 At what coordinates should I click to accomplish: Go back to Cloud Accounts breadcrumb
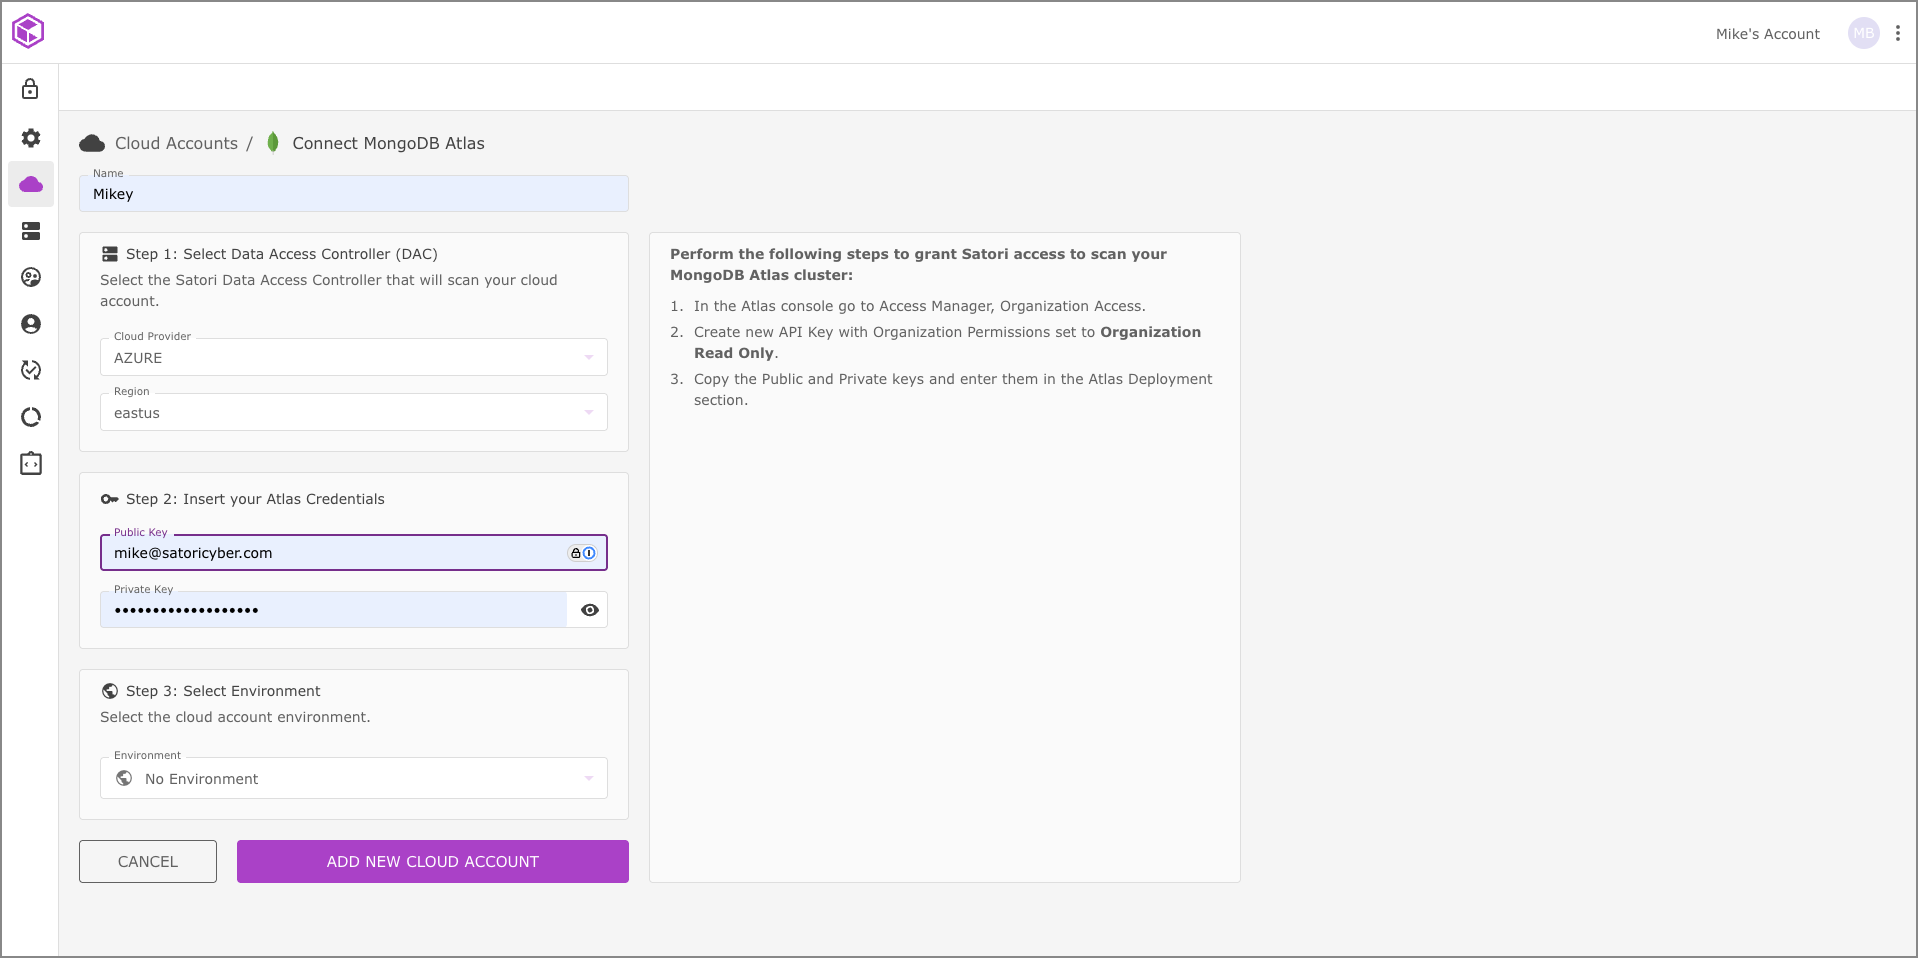click(176, 143)
